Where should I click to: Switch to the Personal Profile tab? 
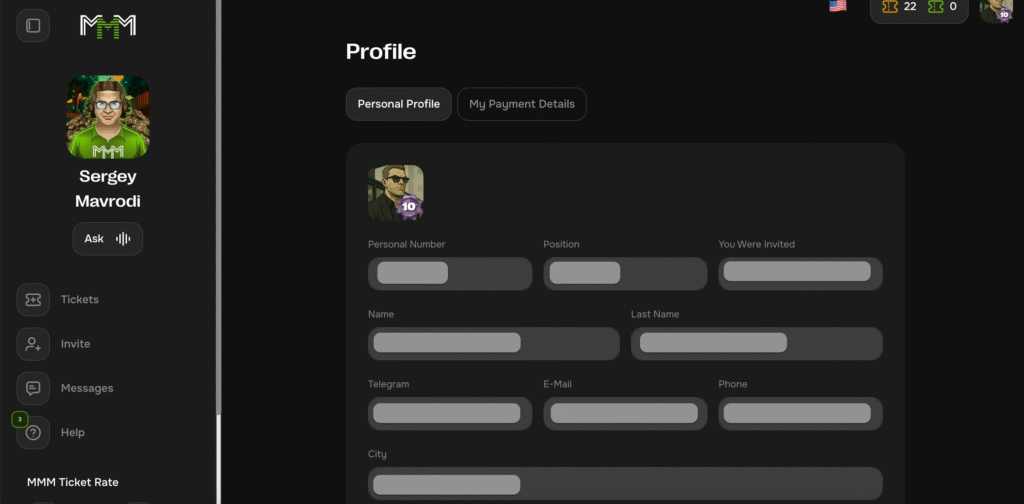(398, 104)
